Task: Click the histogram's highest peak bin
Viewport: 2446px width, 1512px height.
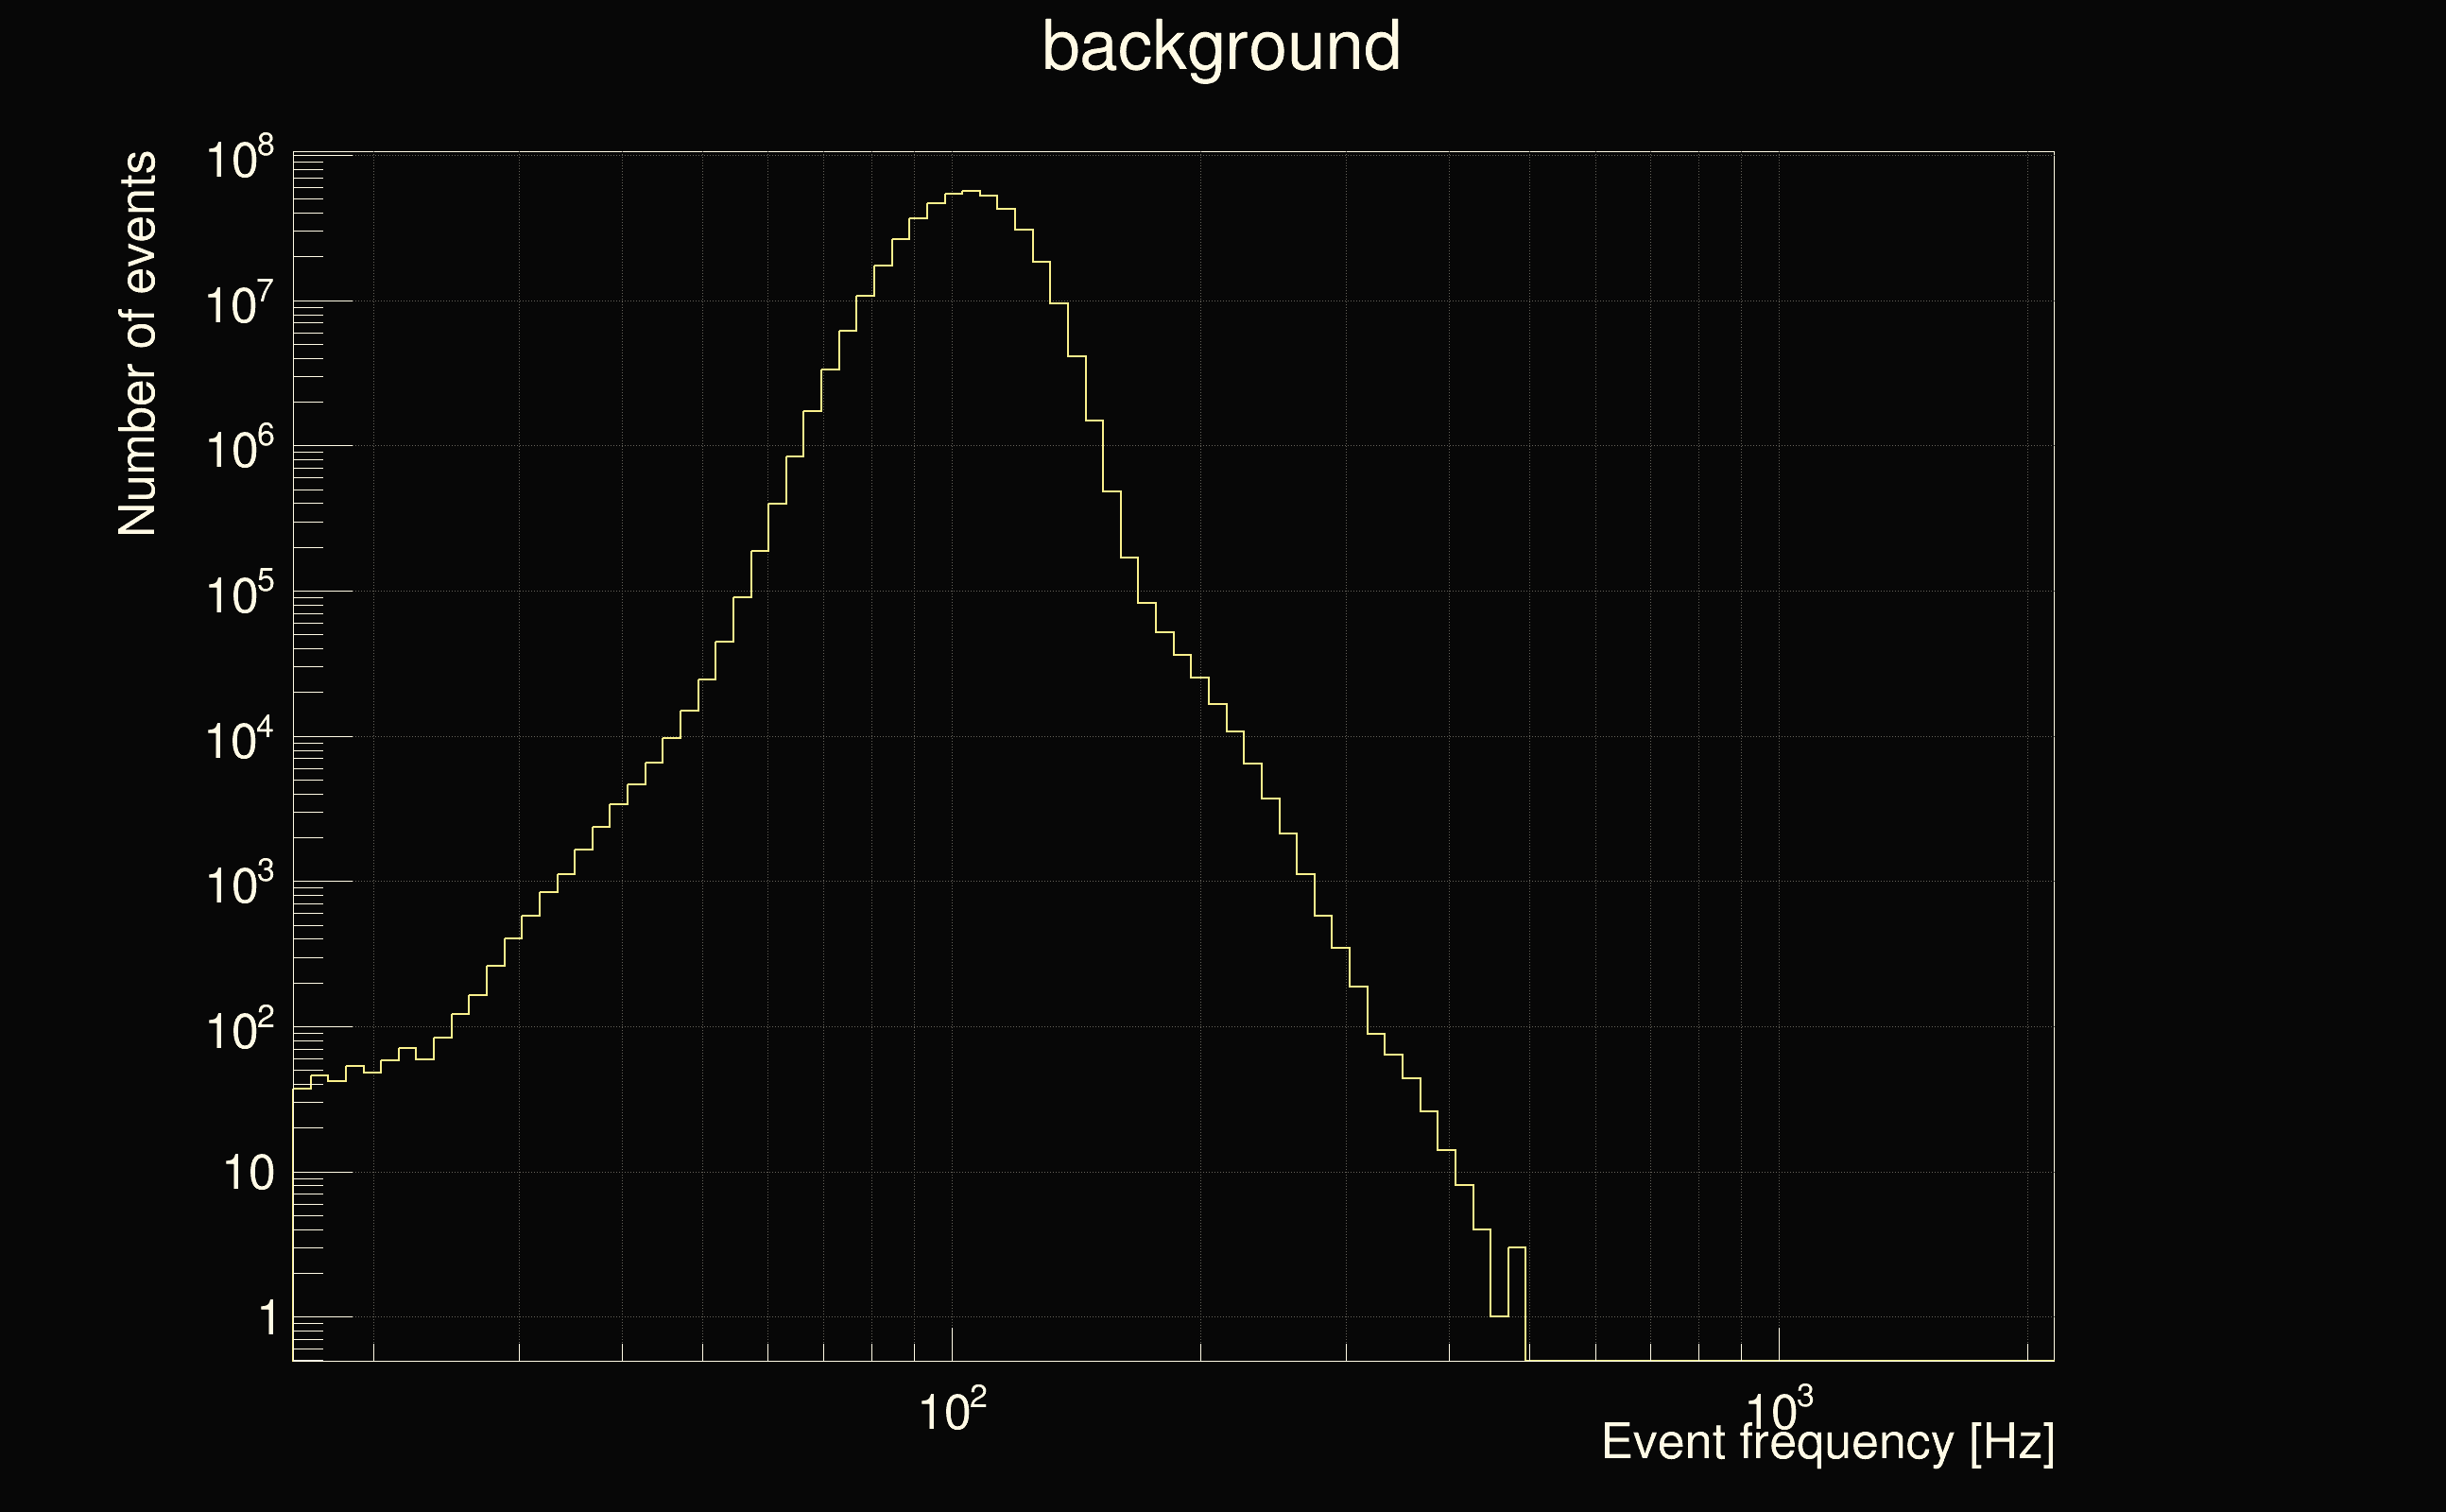Action: click(970, 191)
